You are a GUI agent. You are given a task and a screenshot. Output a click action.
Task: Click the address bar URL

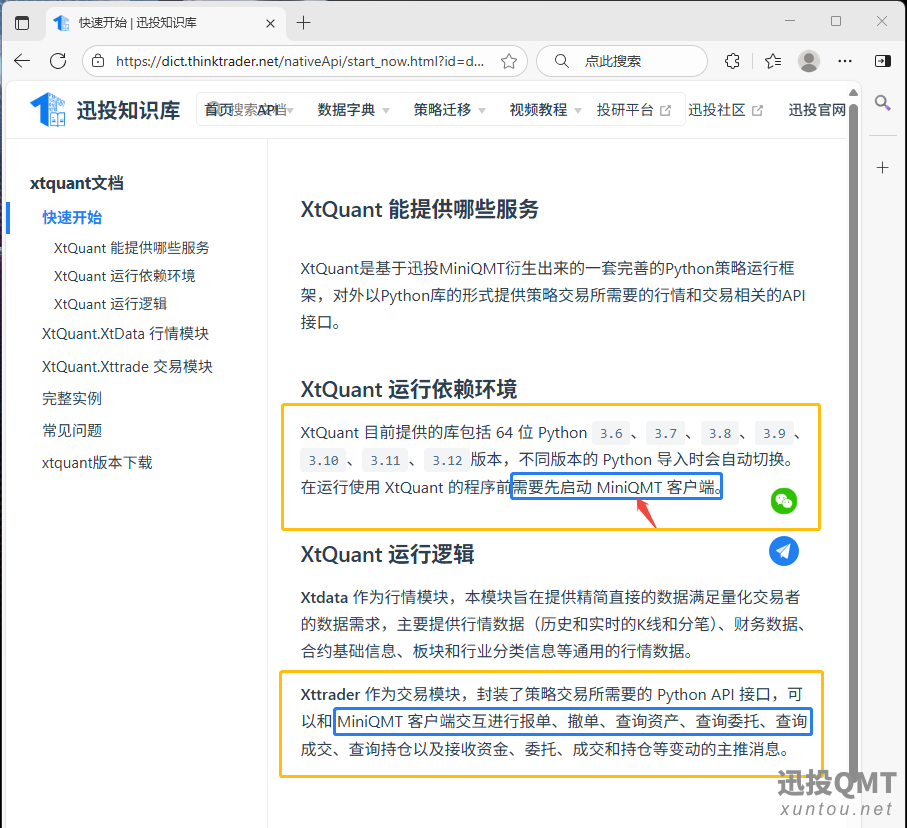tap(300, 61)
